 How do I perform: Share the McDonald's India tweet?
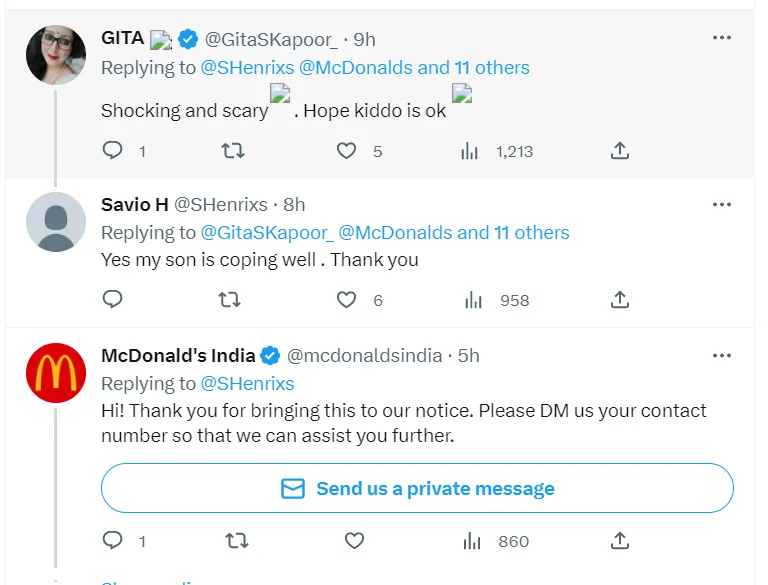[619, 541]
